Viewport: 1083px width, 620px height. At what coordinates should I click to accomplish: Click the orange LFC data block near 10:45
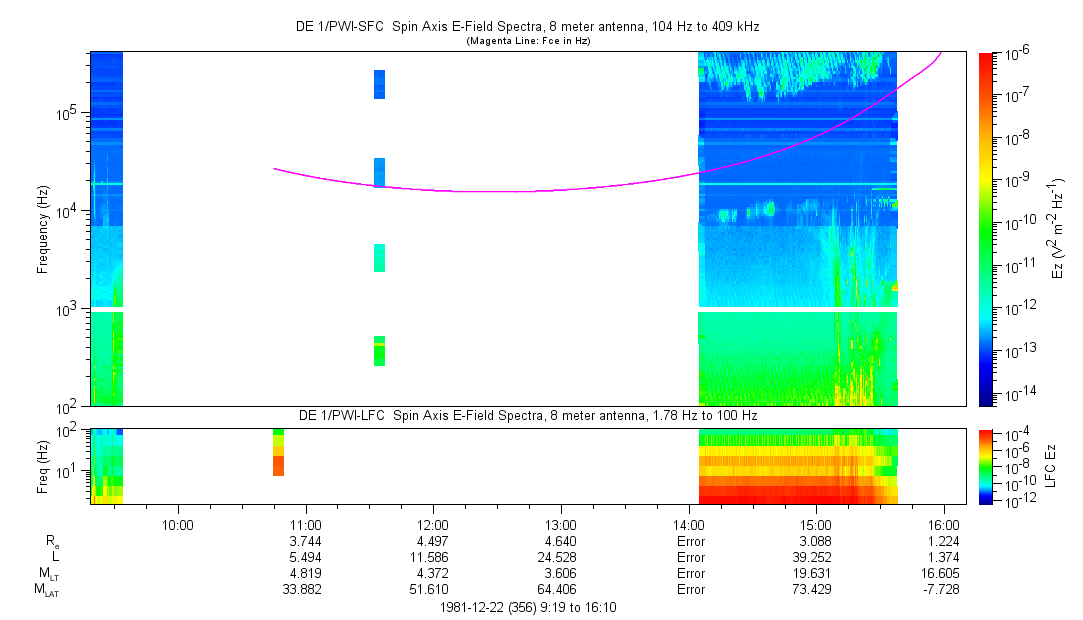[x=278, y=465]
